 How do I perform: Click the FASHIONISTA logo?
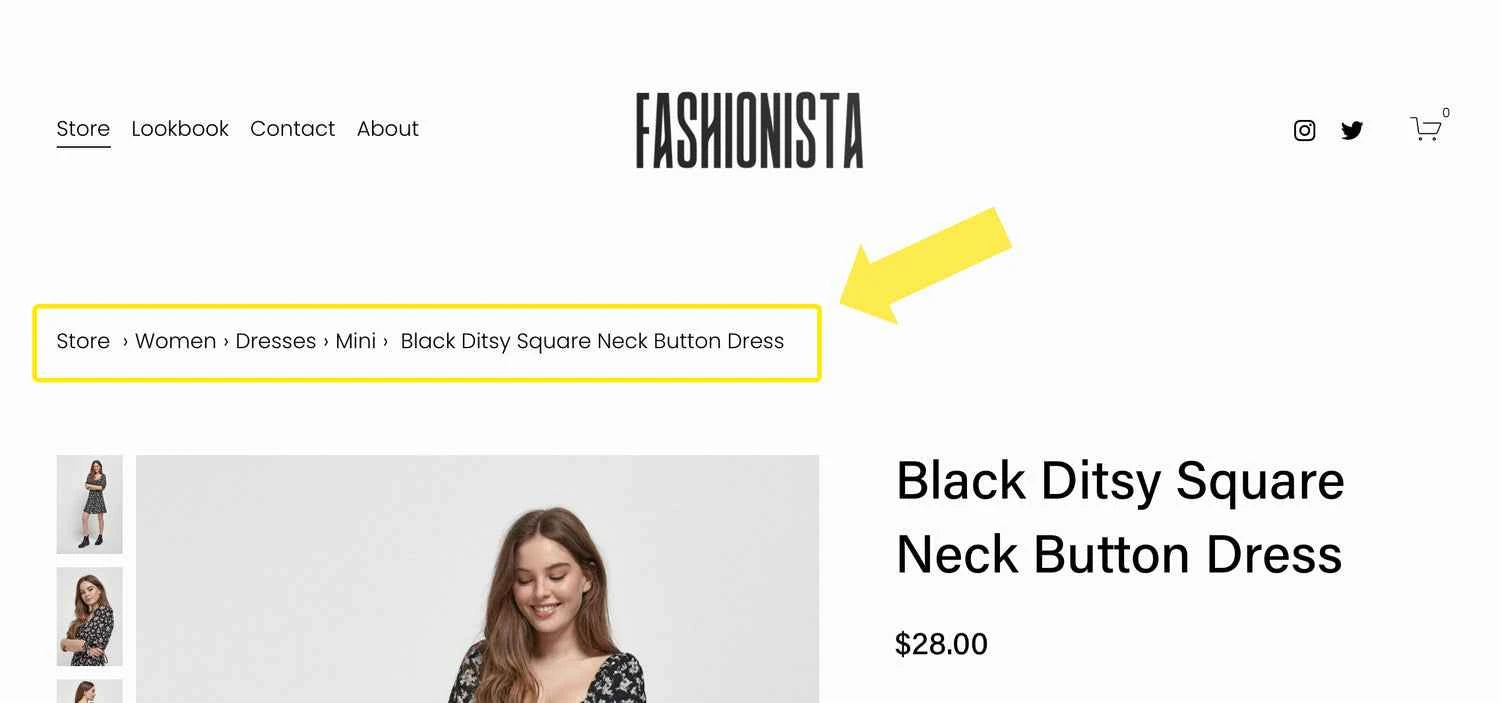tap(749, 130)
